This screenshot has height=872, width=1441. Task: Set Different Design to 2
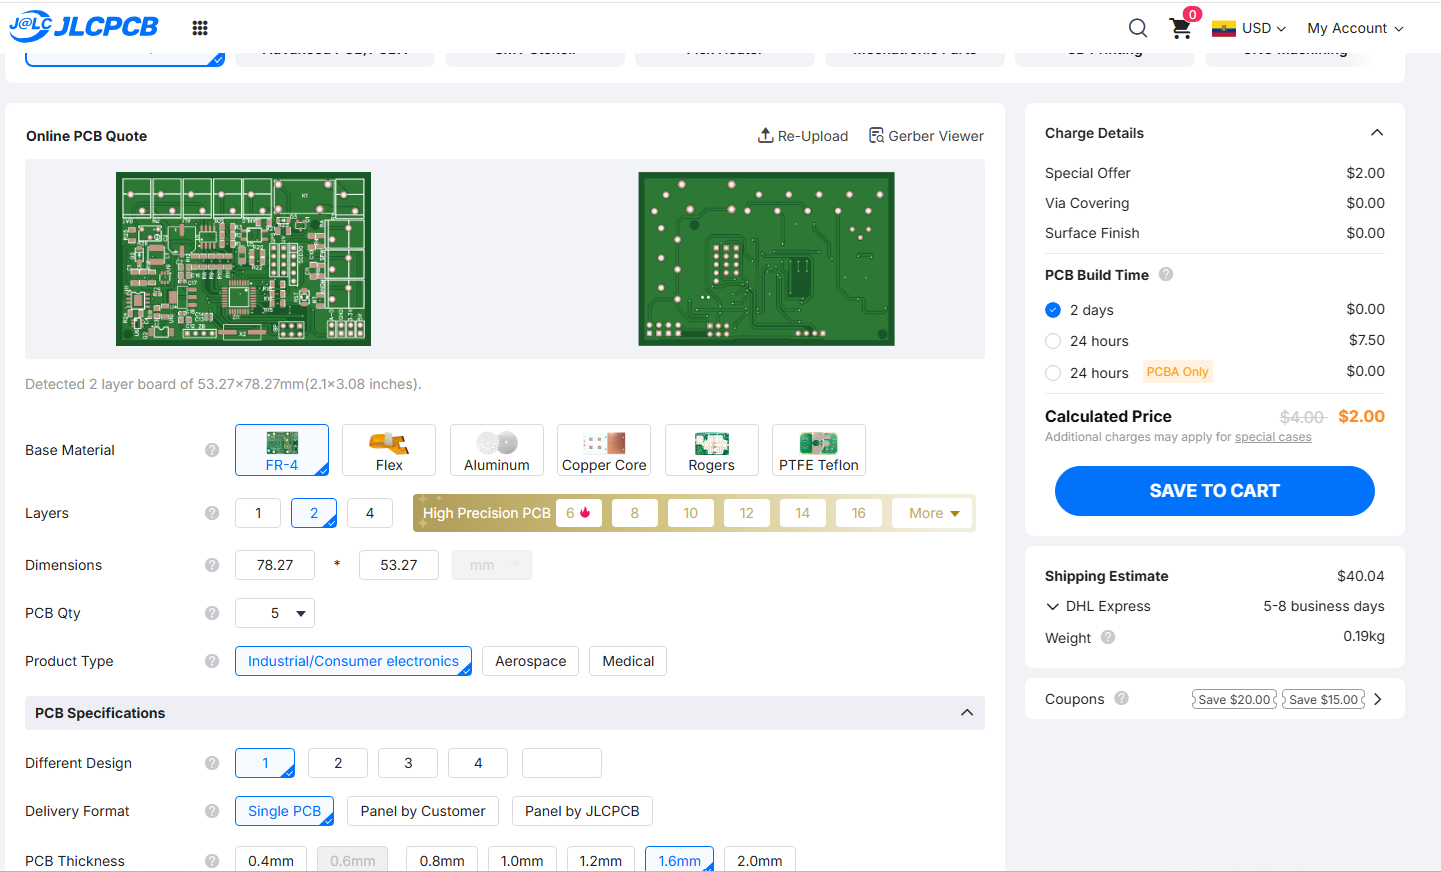pos(338,763)
